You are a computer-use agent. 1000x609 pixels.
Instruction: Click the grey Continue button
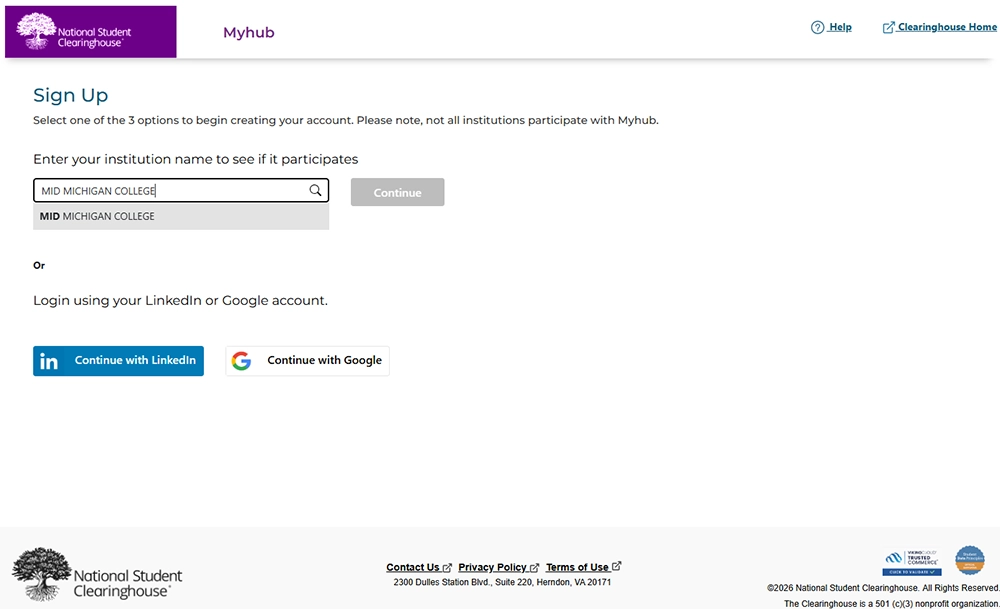[397, 192]
